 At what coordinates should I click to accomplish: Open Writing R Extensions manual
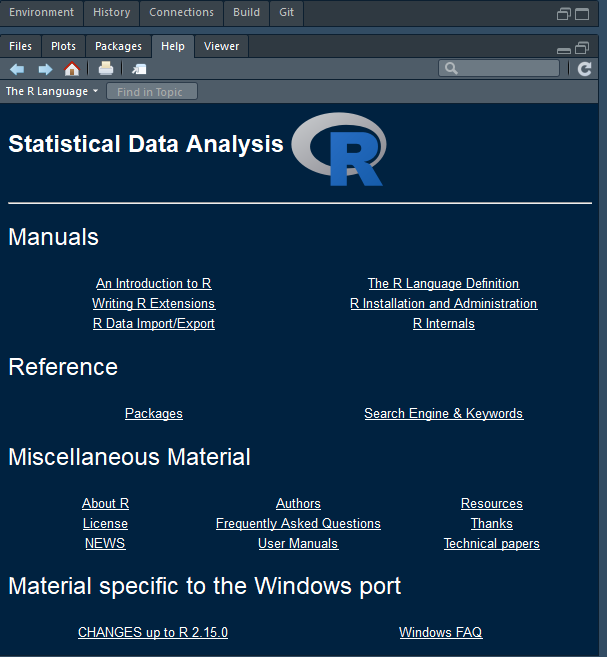point(153,304)
